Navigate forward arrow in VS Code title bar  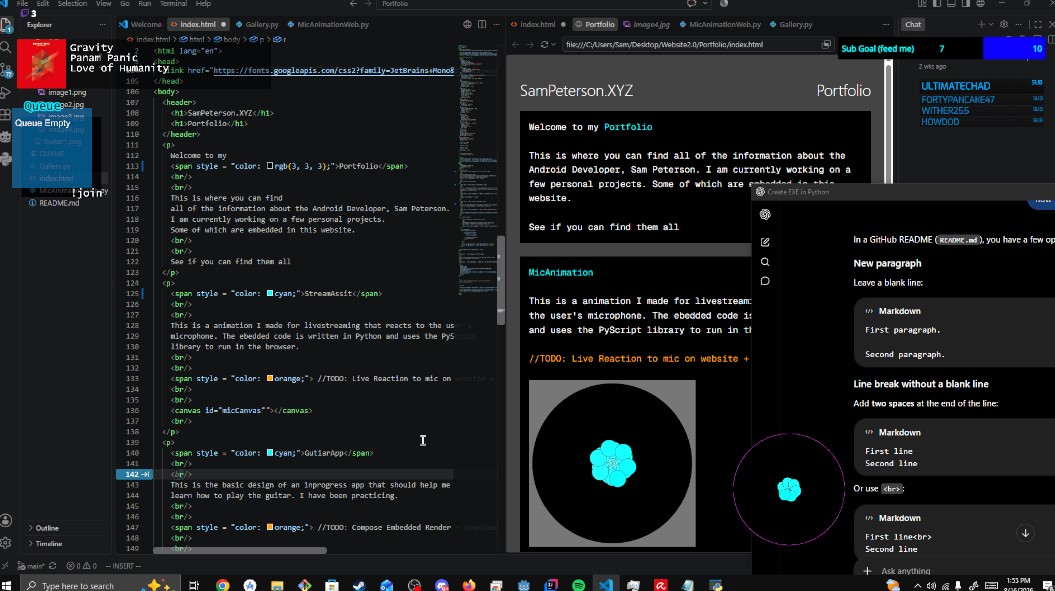pyautogui.click(x=368, y=3)
